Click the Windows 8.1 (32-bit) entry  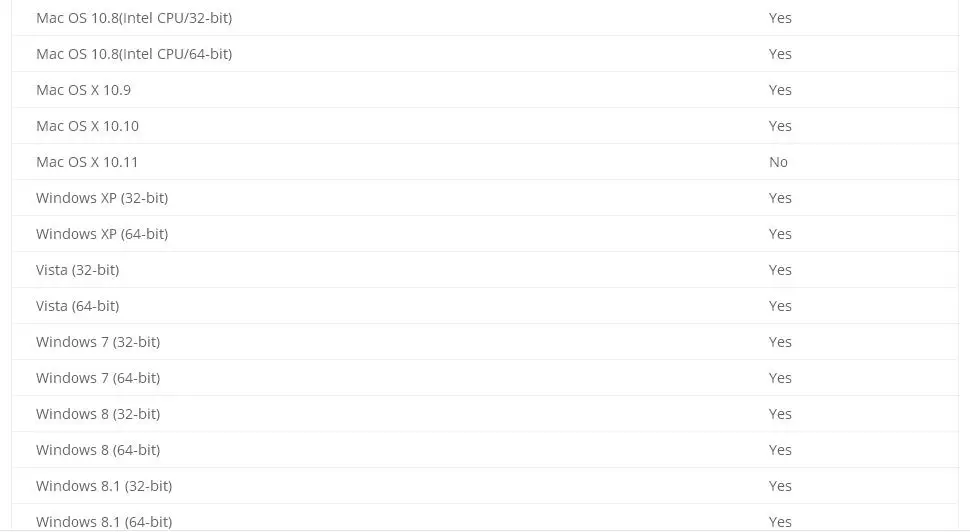point(104,486)
